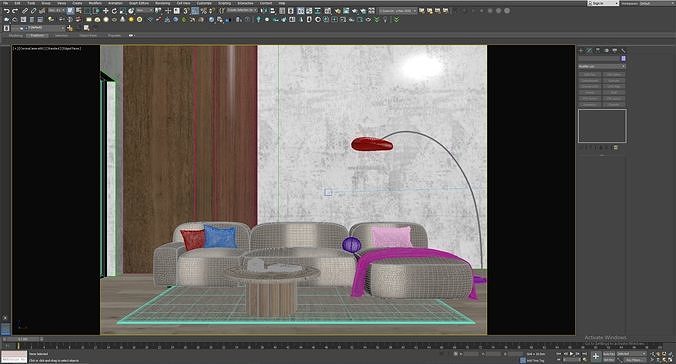Click the Key Filters button
The height and width of the screenshot is (364, 676).
(x=635, y=360)
